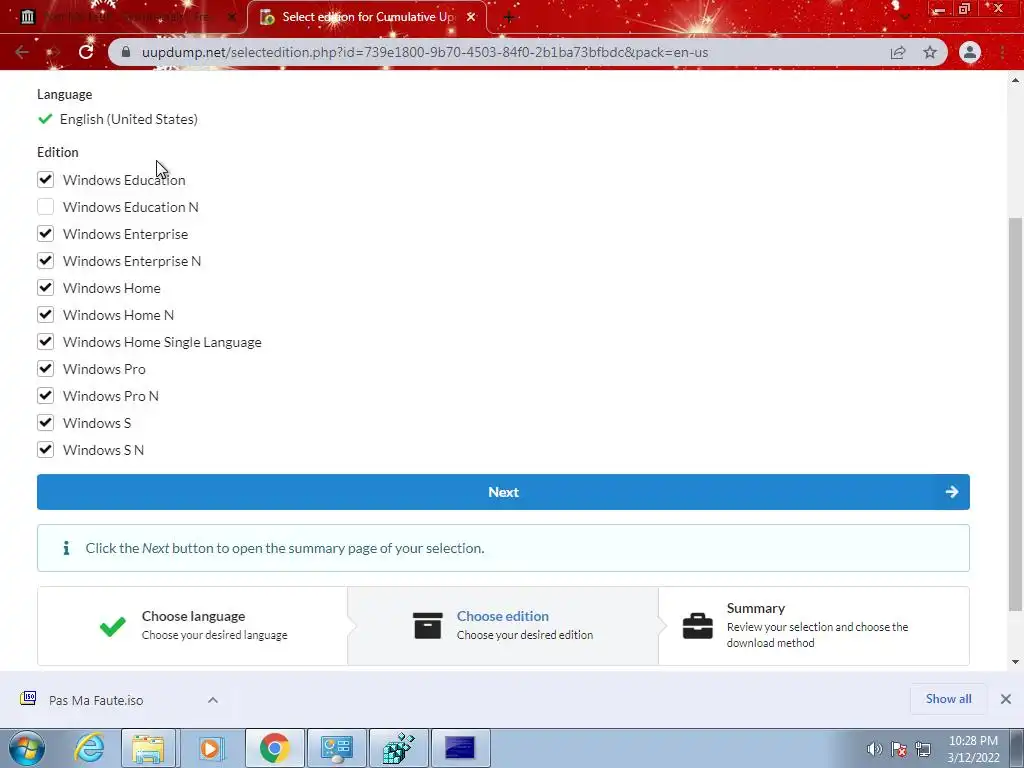Check the Windows Education N checkbox
Screen dimensions: 1024x768
point(45,206)
